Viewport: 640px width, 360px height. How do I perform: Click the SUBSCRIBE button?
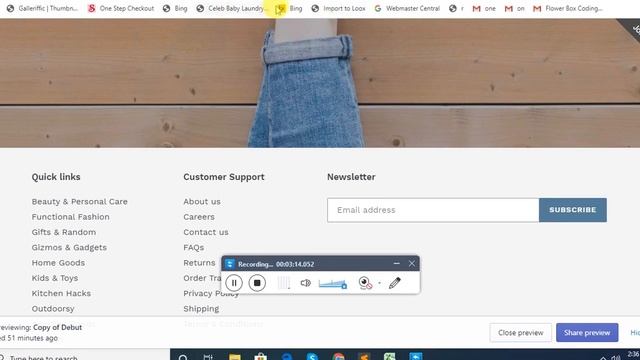point(573,210)
